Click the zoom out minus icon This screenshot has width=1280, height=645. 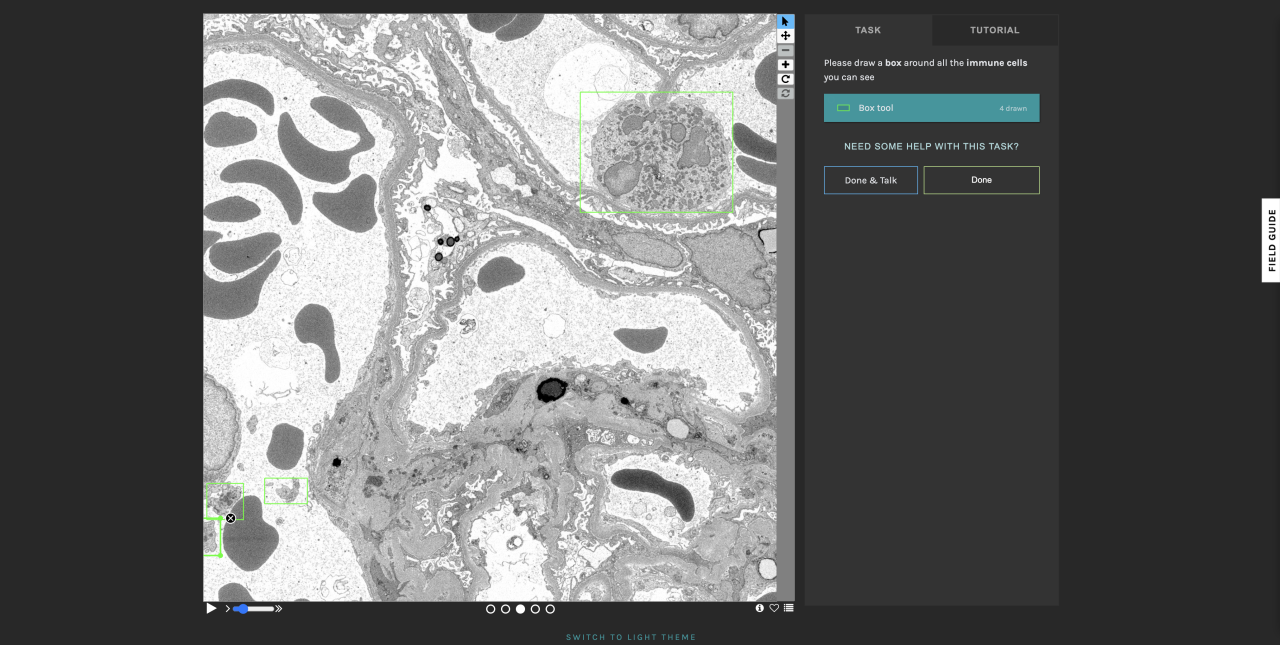pyautogui.click(x=785, y=50)
